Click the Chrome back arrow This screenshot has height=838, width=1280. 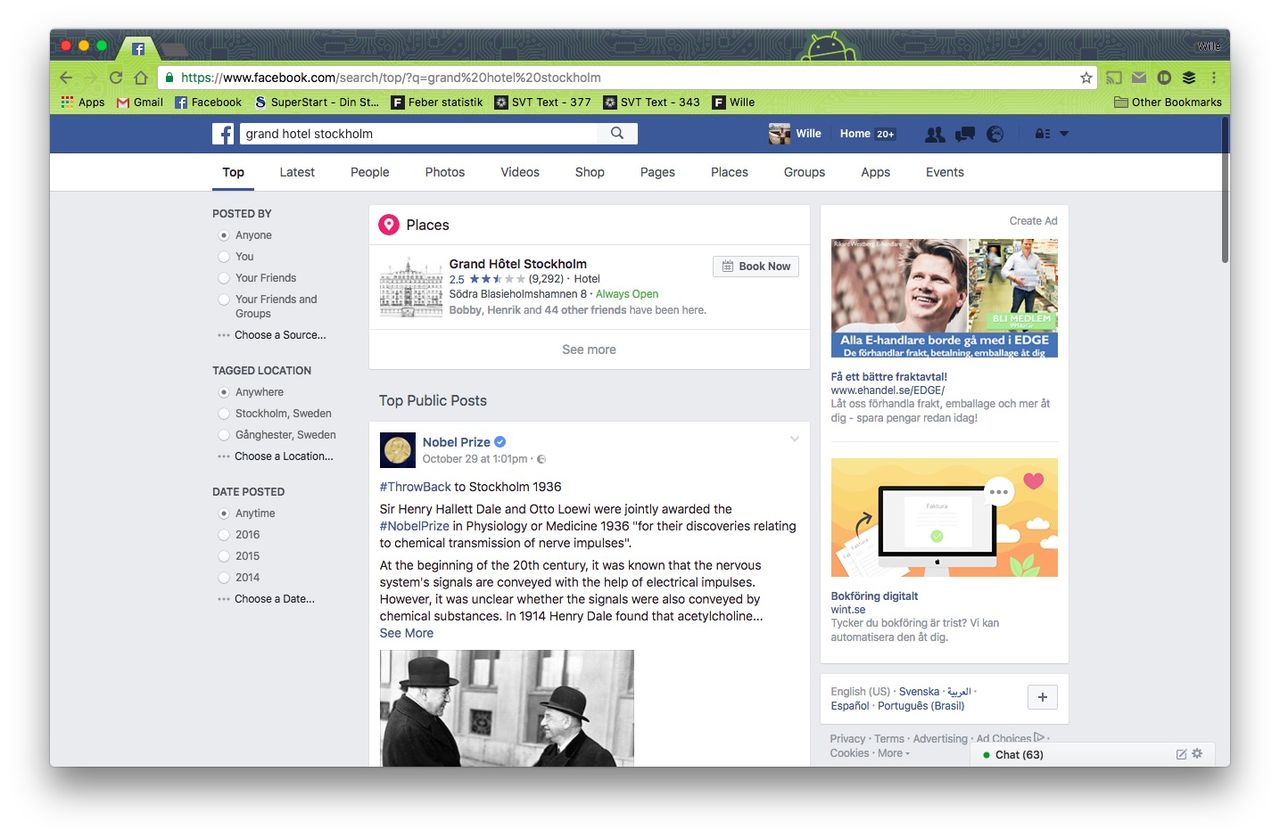(x=66, y=77)
